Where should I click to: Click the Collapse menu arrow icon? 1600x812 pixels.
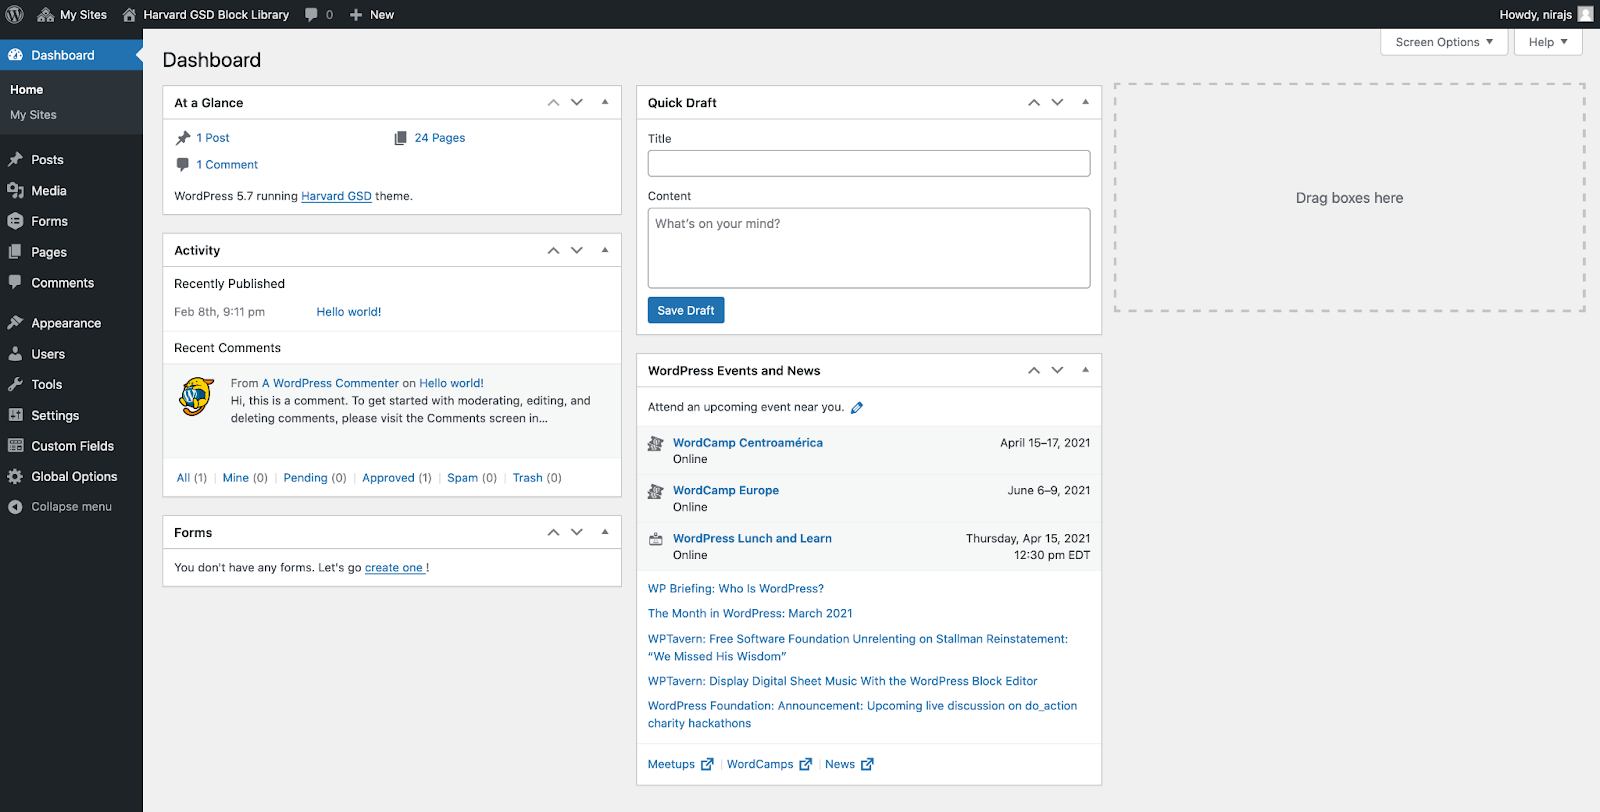(15, 507)
